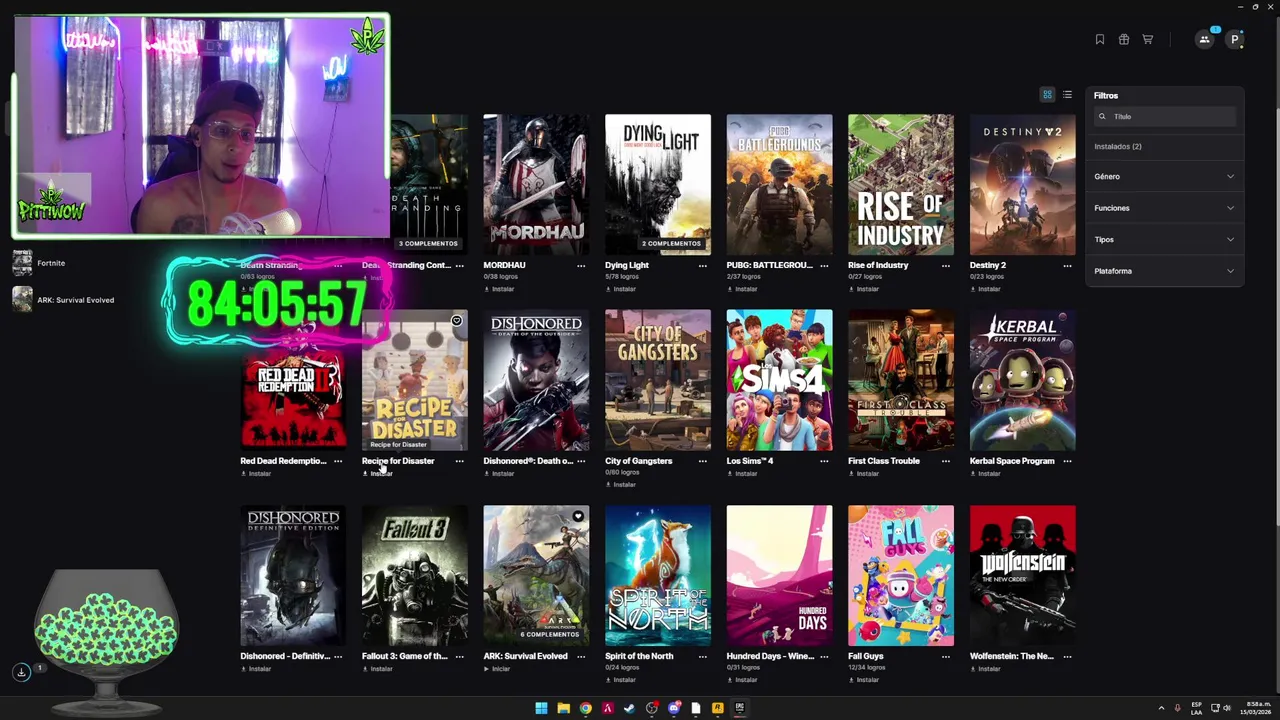Click Instalar under Kerbal Space Program
The height and width of the screenshot is (720, 1280).
pyautogui.click(x=985, y=473)
